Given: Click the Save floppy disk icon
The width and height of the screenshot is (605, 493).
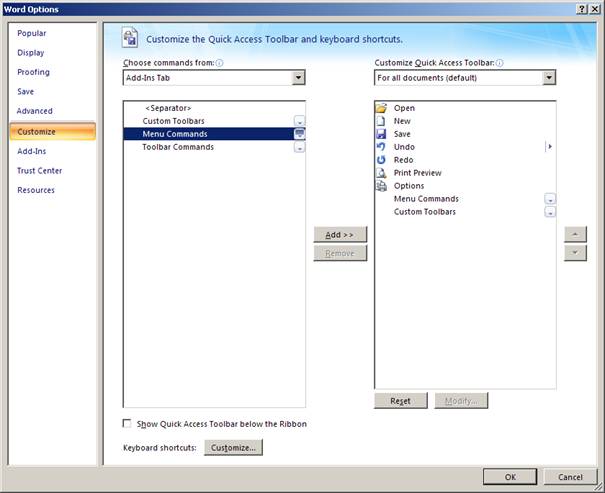Looking at the screenshot, I should coord(381,134).
